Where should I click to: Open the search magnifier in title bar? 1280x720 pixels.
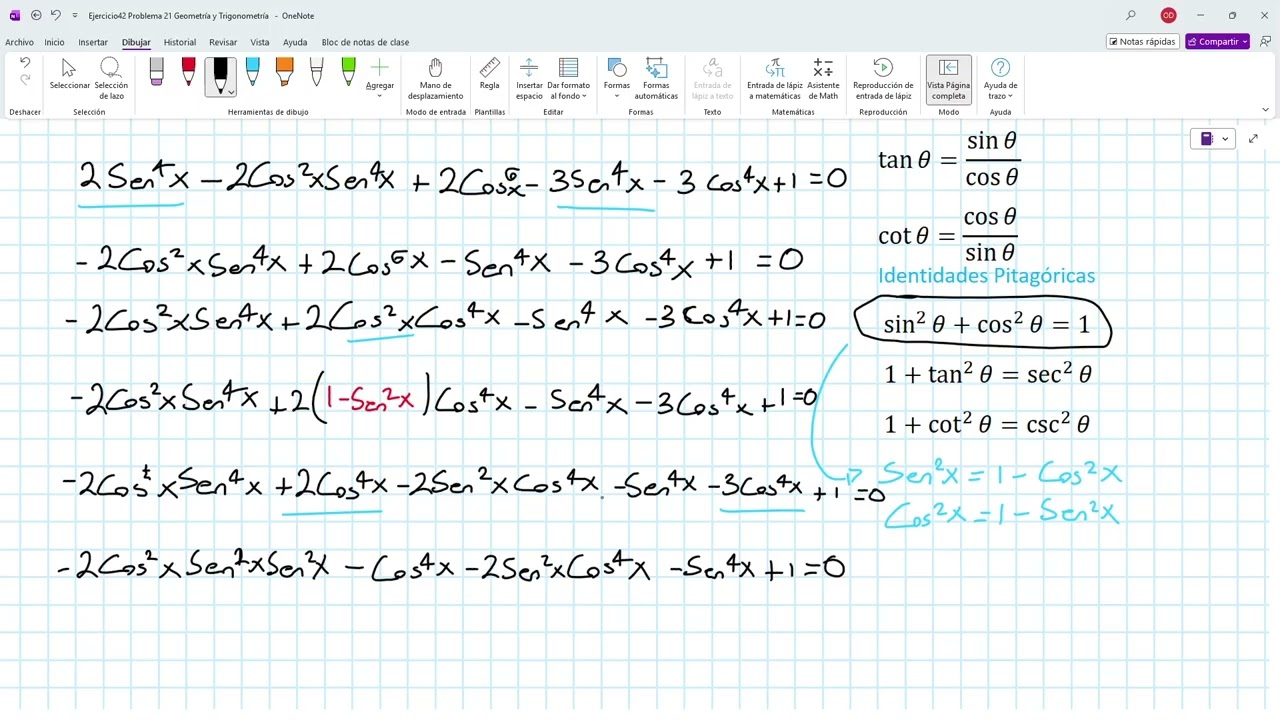(1131, 15)
